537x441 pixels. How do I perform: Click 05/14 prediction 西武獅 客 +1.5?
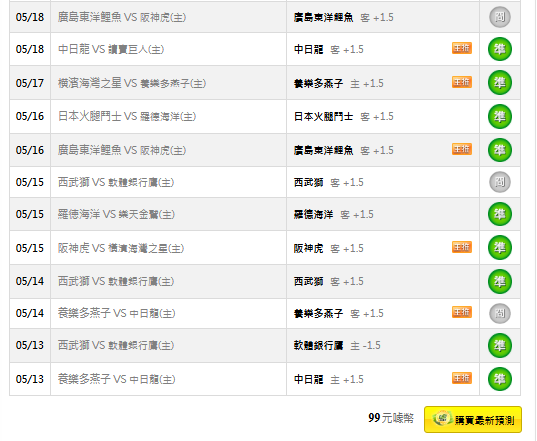coord(328,281)
